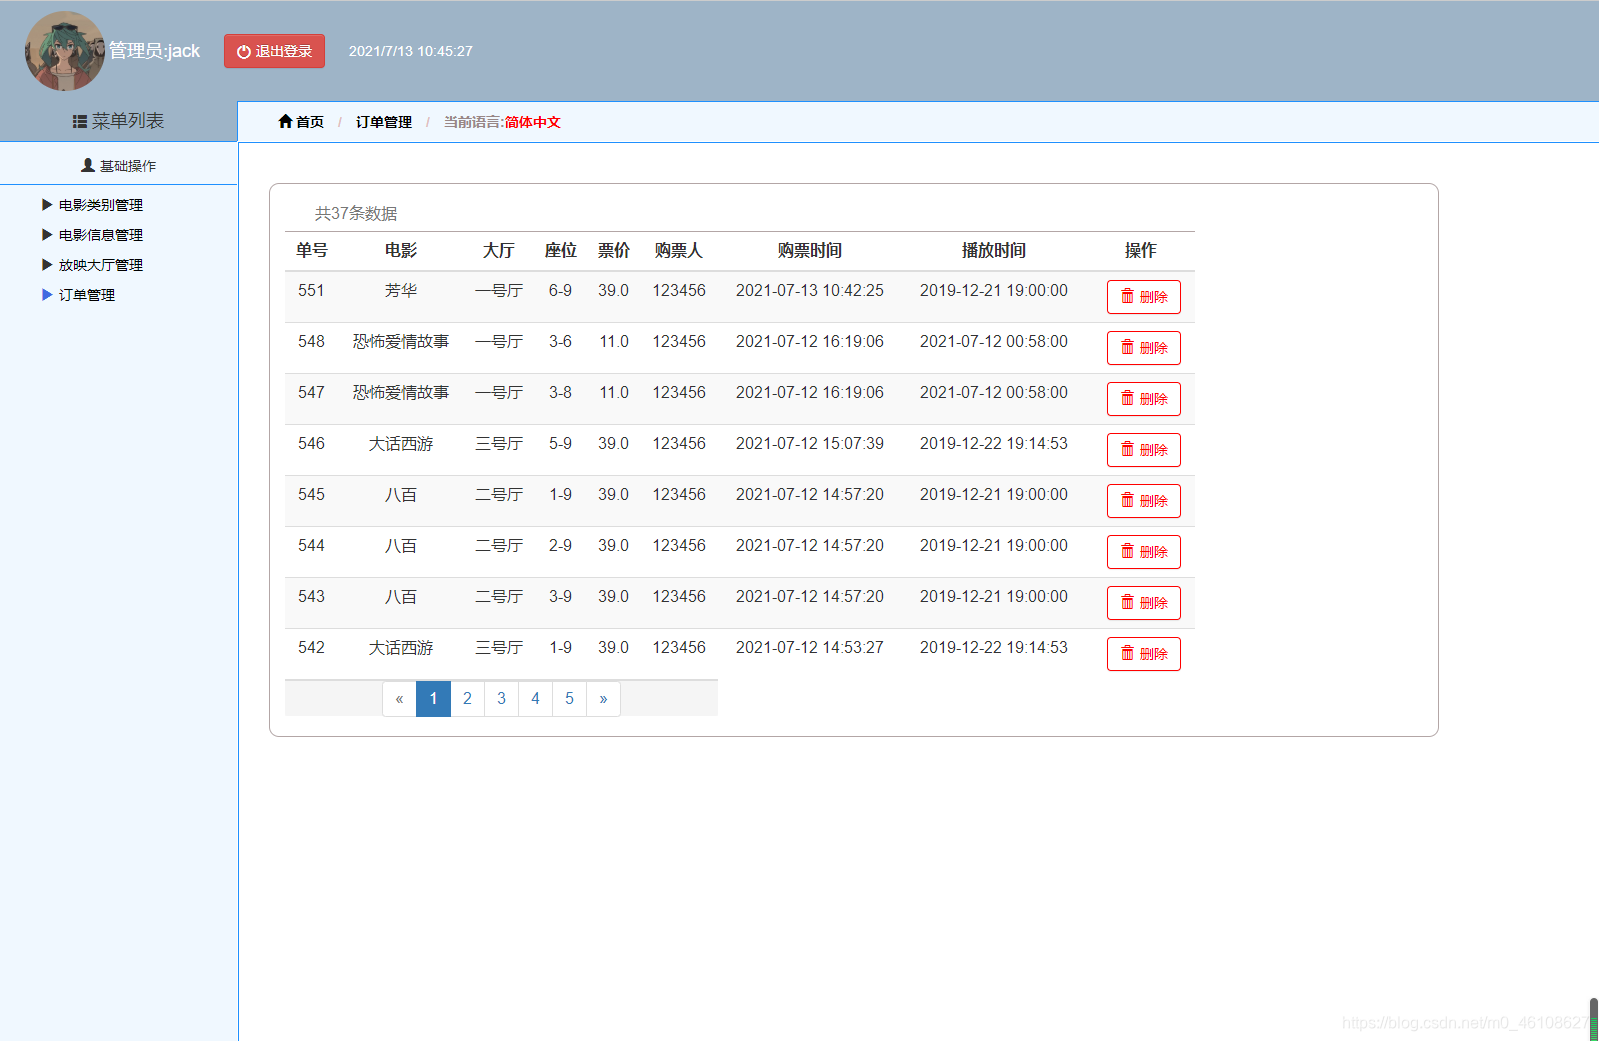The height and width of the screenshot is (1041, 1599).
Task: Open the 订单管理 breadcrumb link
Action: click(x=384, y=122)
